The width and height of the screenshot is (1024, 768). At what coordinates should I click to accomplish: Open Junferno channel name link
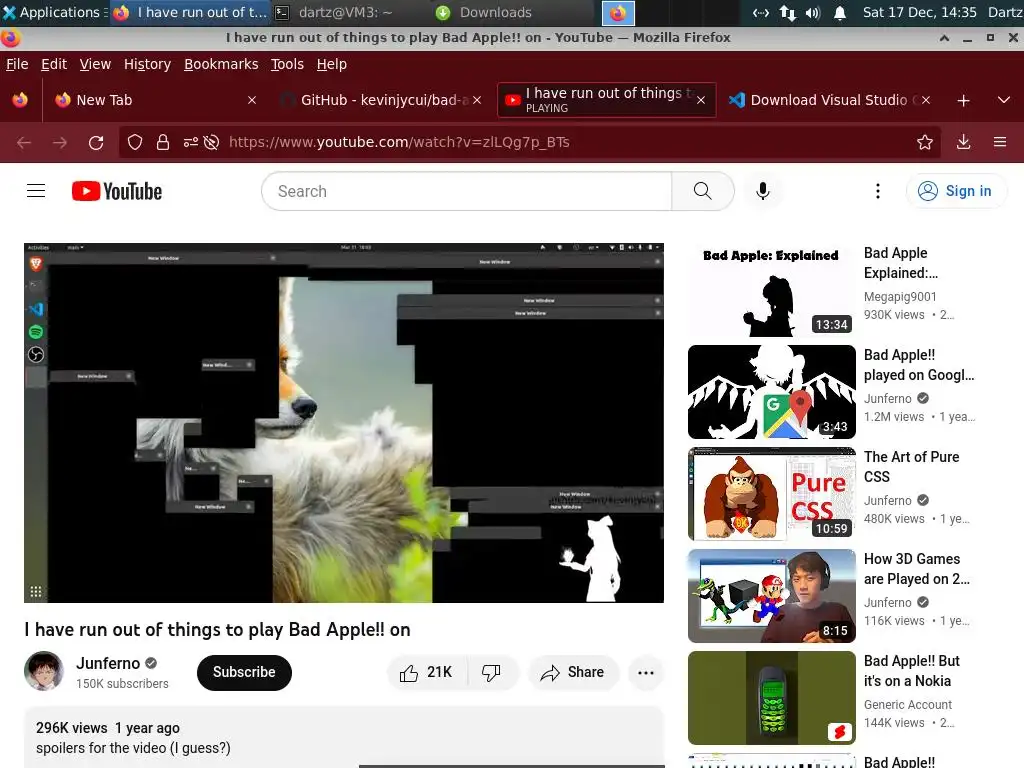point(108,663)
